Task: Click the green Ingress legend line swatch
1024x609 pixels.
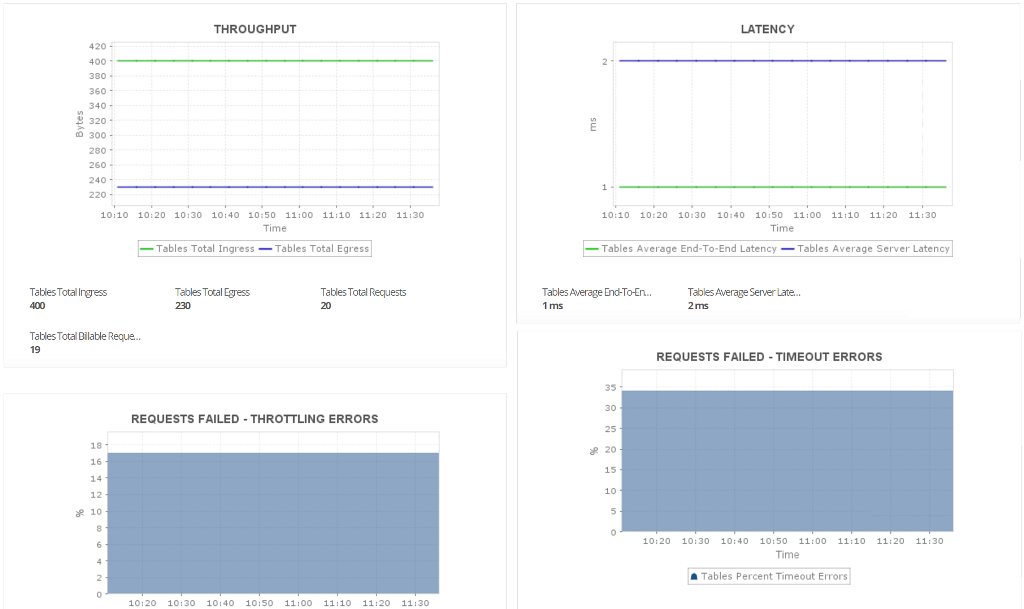Action: pos(147,249)
